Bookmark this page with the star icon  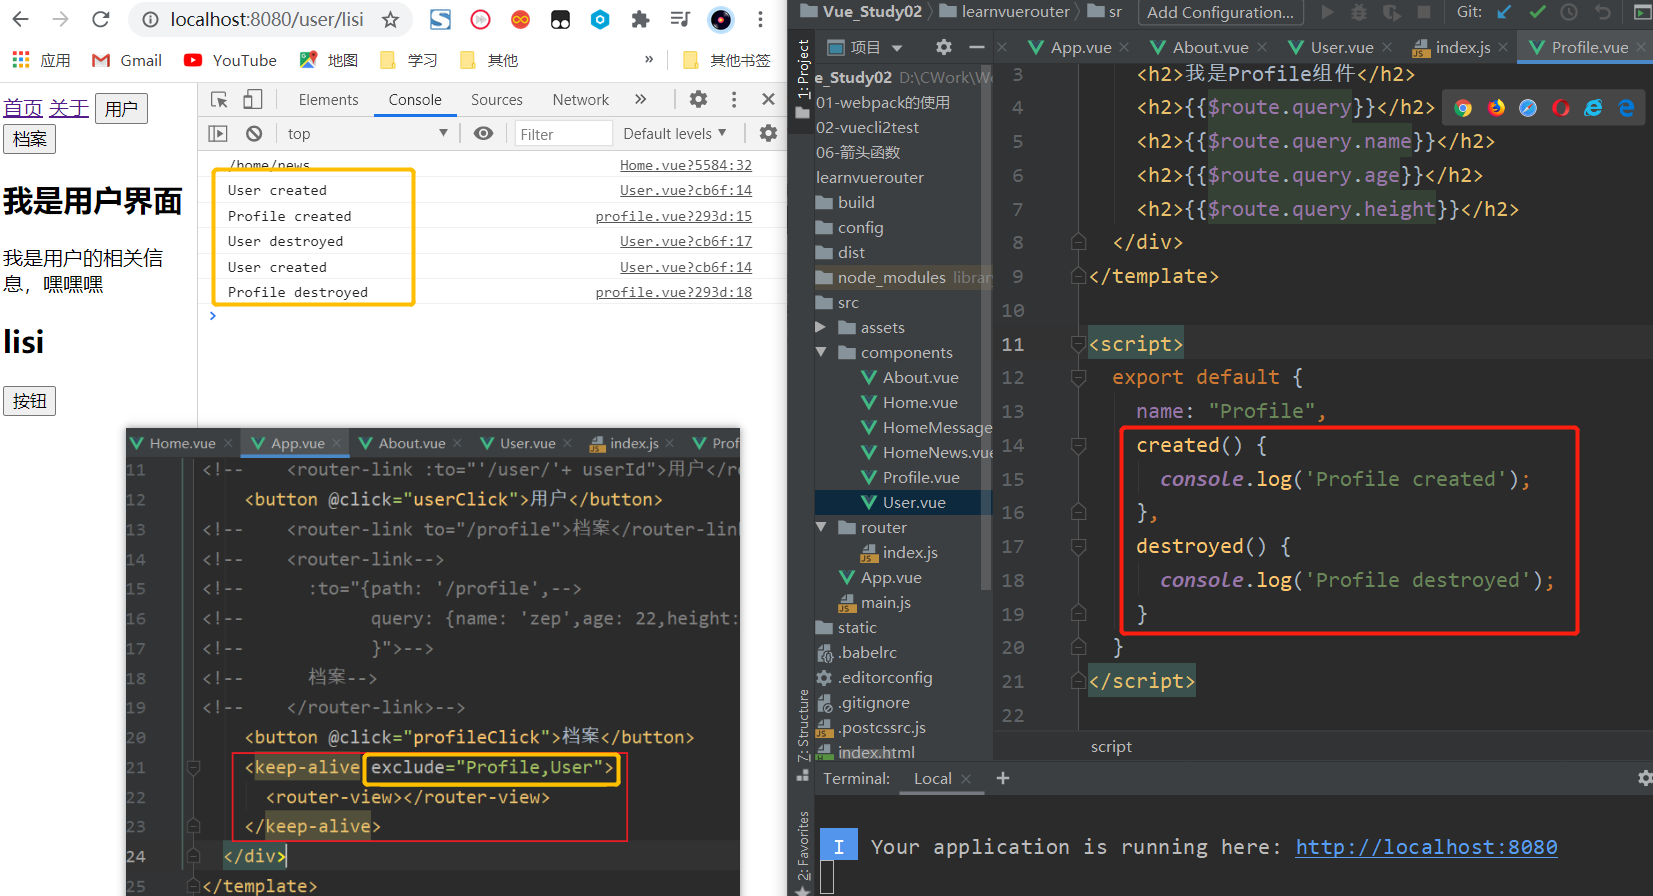[x=391, y=19]
